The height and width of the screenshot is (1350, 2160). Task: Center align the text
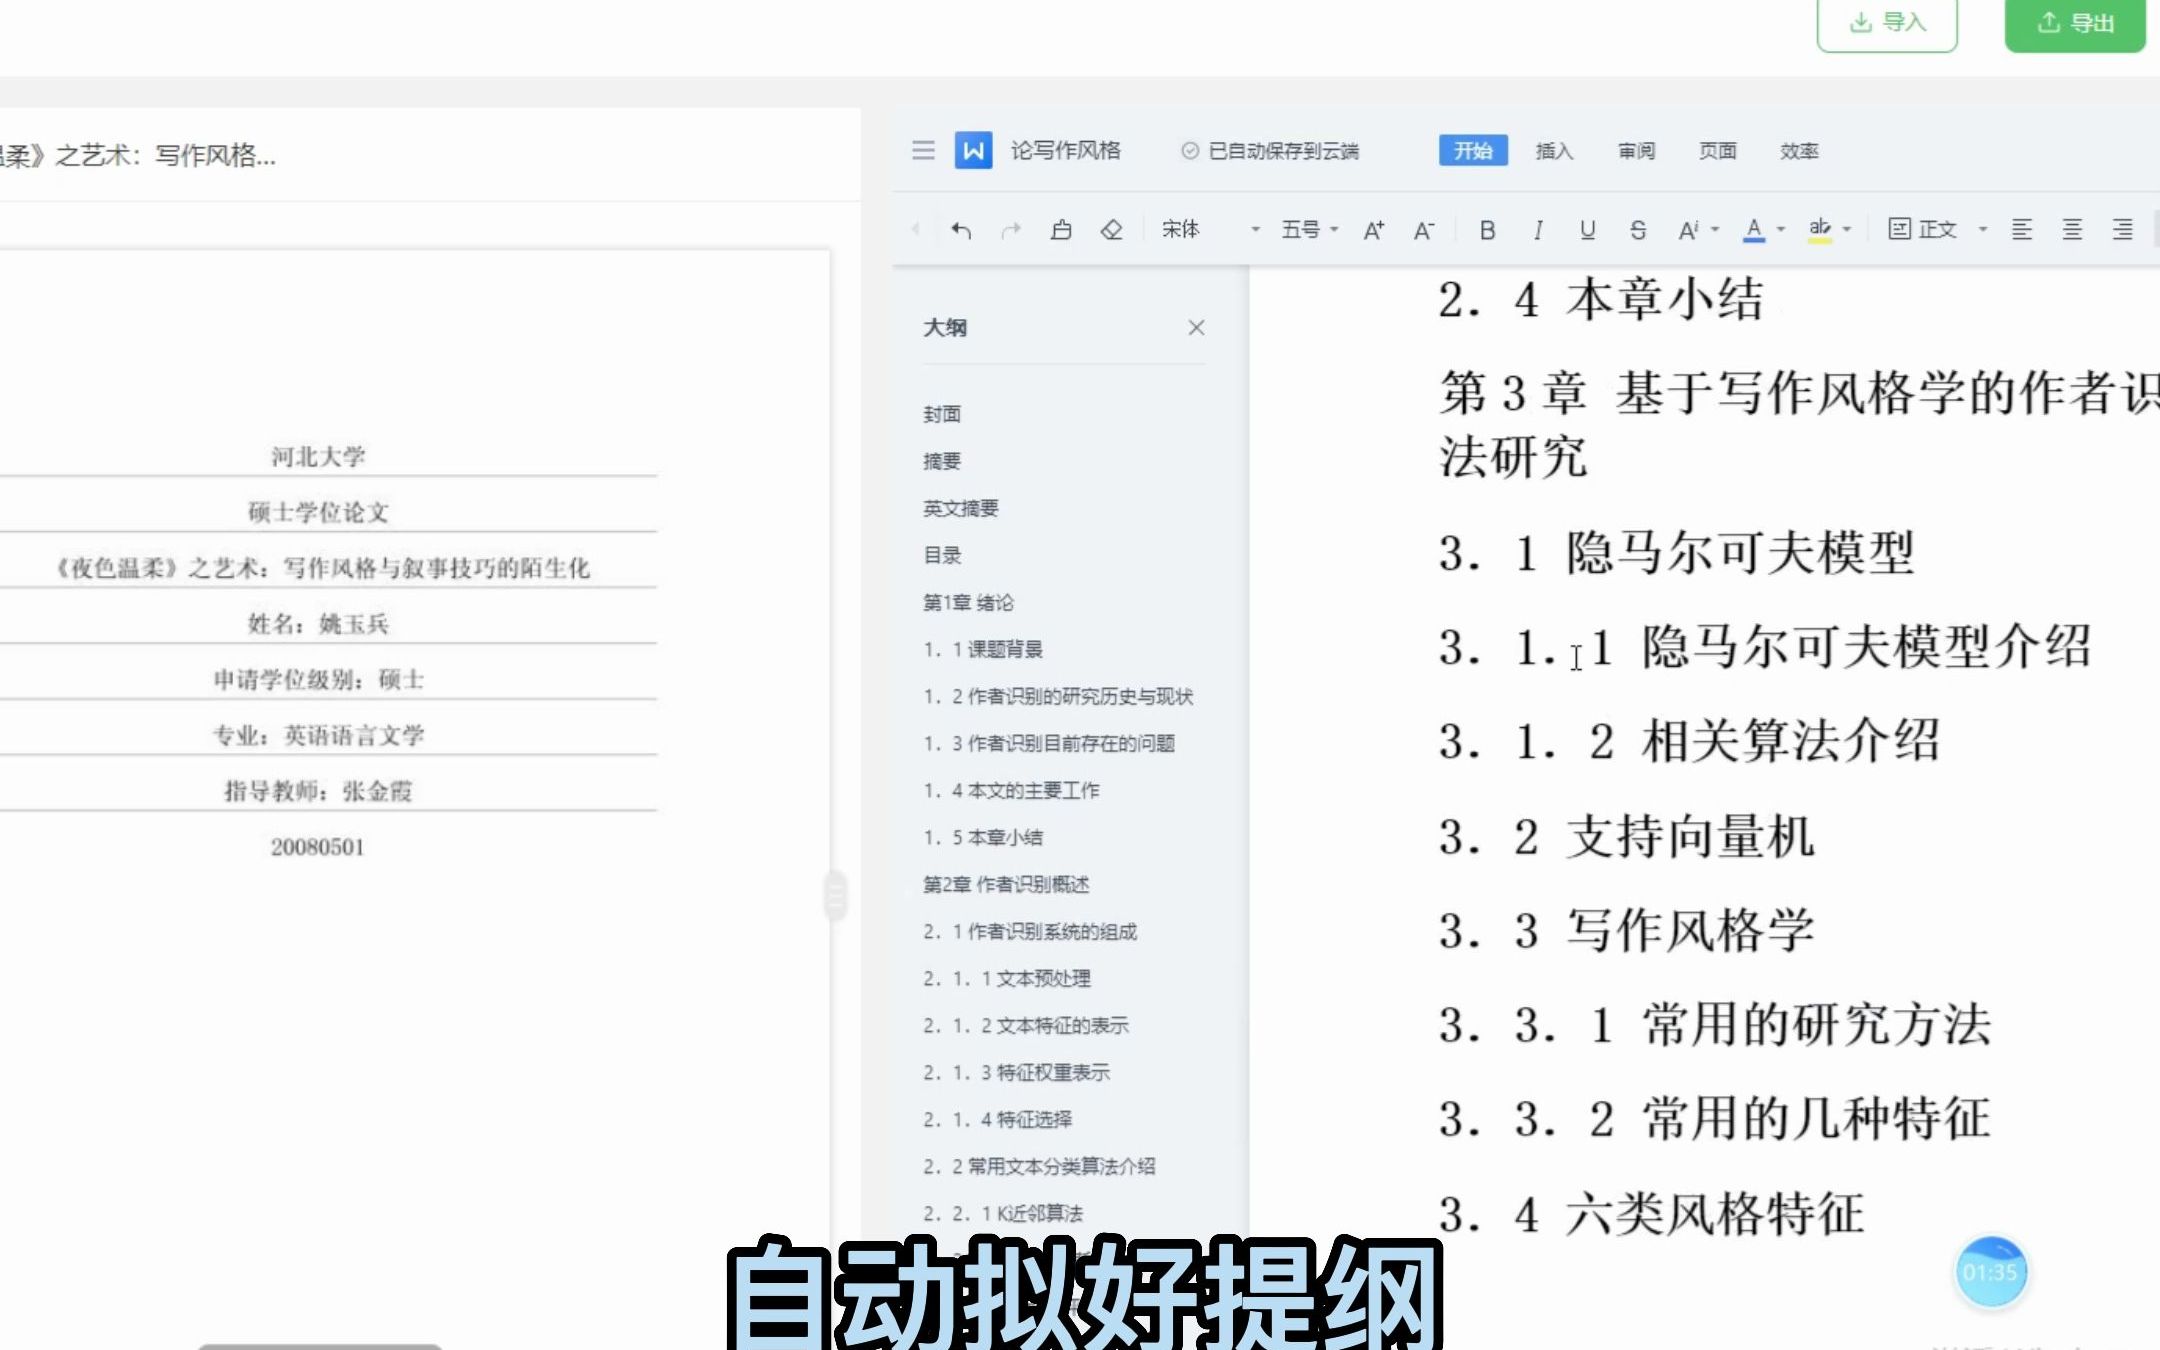point(2072,230)
